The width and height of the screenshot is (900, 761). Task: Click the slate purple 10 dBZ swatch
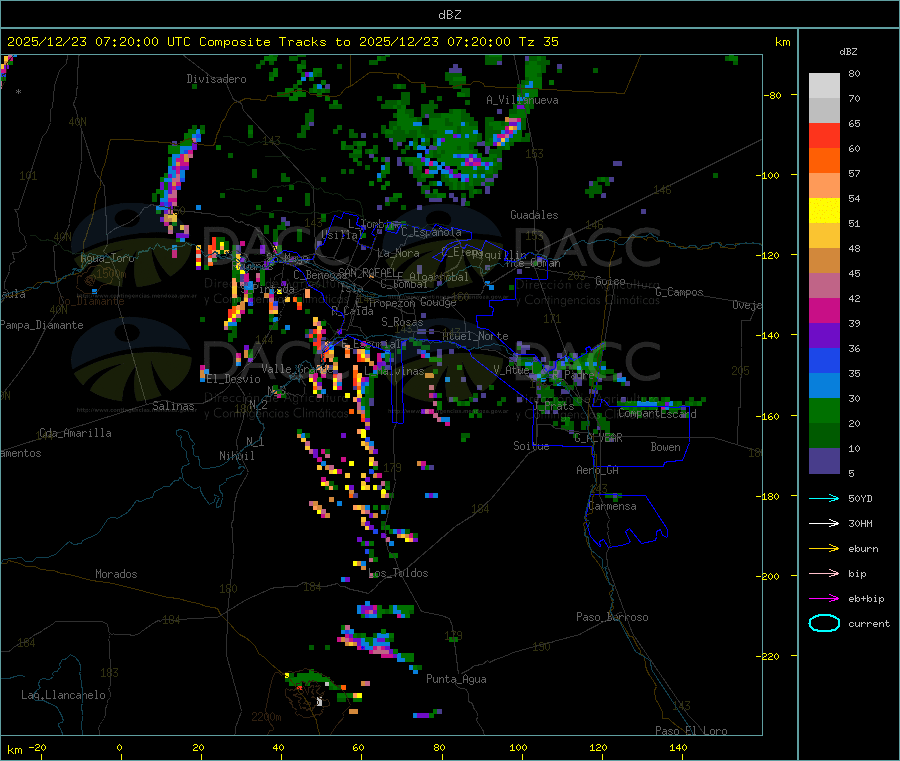point(824,461)
